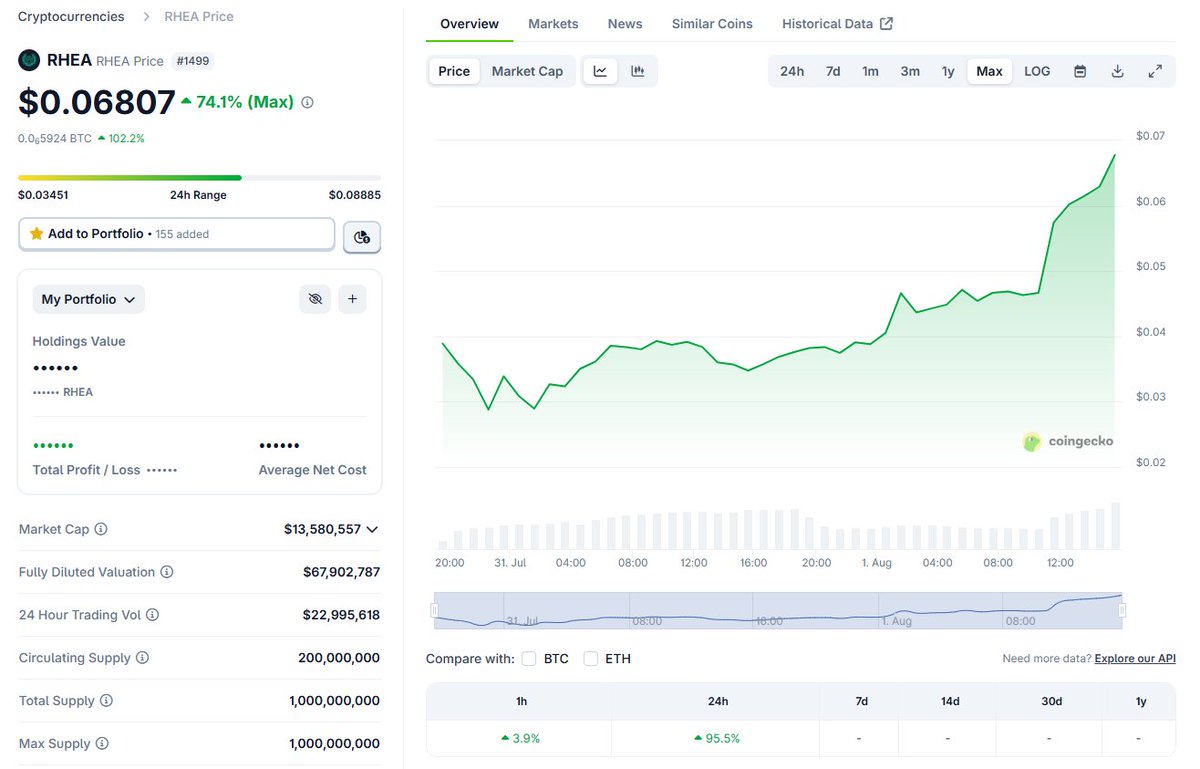Click the 24h Range progress bar
The width and height of the screenshot is (1200, 769).
click(199, 178)
